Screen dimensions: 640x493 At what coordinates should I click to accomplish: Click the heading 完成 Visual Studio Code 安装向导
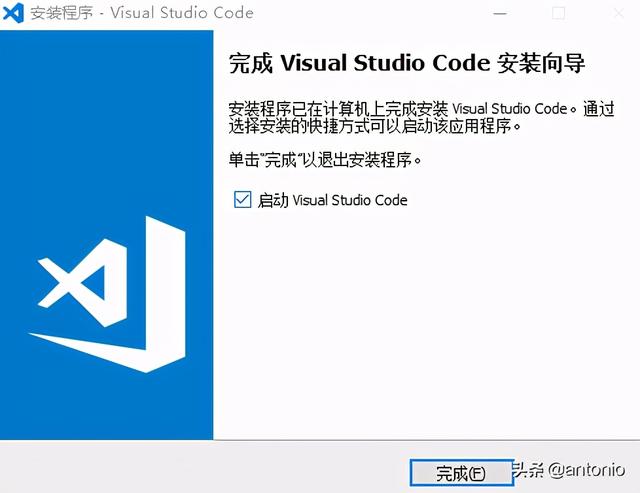tap(407, 64)
